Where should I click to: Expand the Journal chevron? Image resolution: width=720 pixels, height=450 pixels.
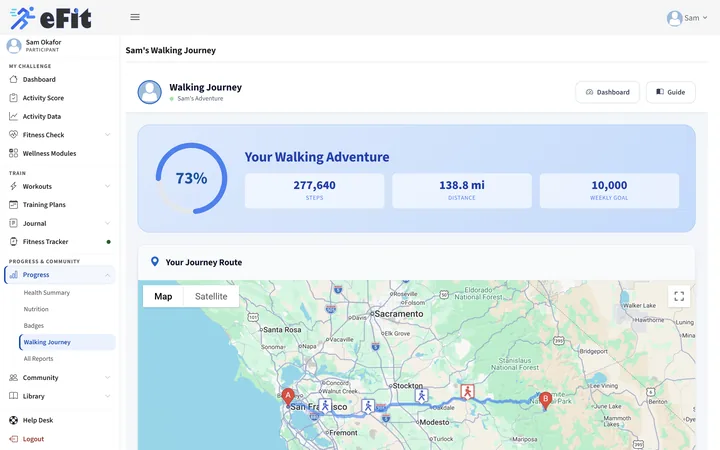(x=107, y=223)
